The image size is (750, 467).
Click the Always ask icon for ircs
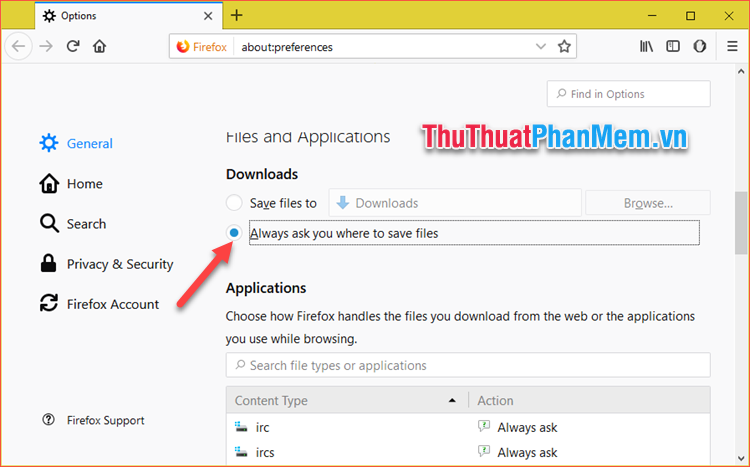click(484, 451)
